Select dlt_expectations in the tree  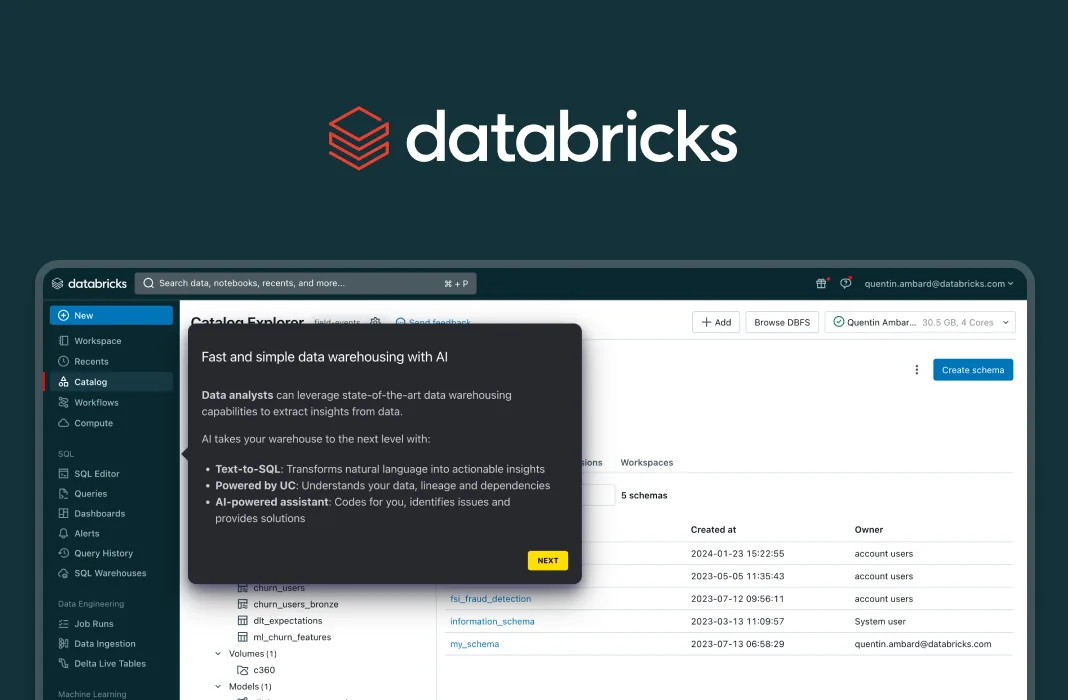coord(287,620)
